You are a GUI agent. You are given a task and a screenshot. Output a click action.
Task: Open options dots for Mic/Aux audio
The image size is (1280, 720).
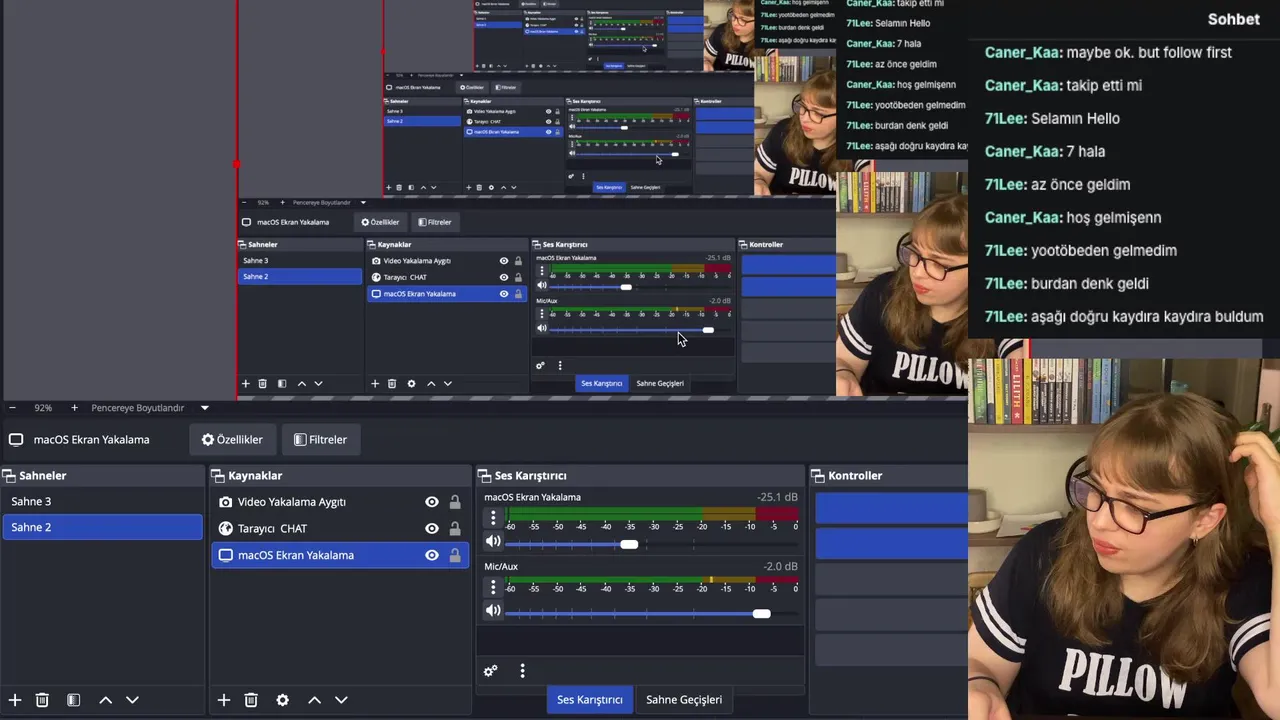pyautogui.click(x=492, y=587)
